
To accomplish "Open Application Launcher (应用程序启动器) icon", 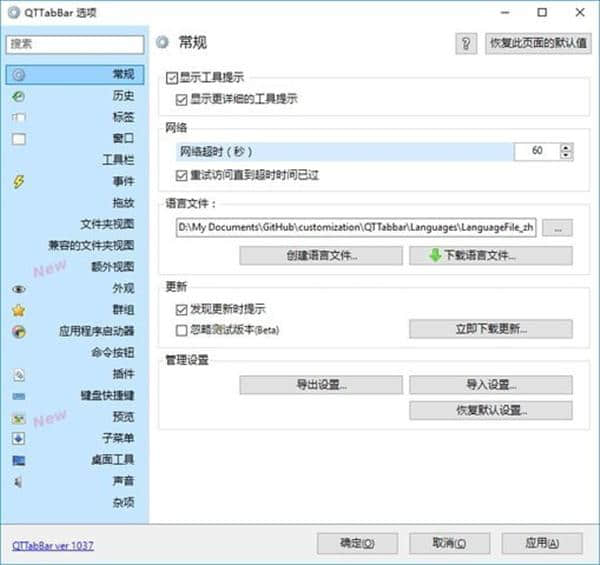I will coord(18,331).
